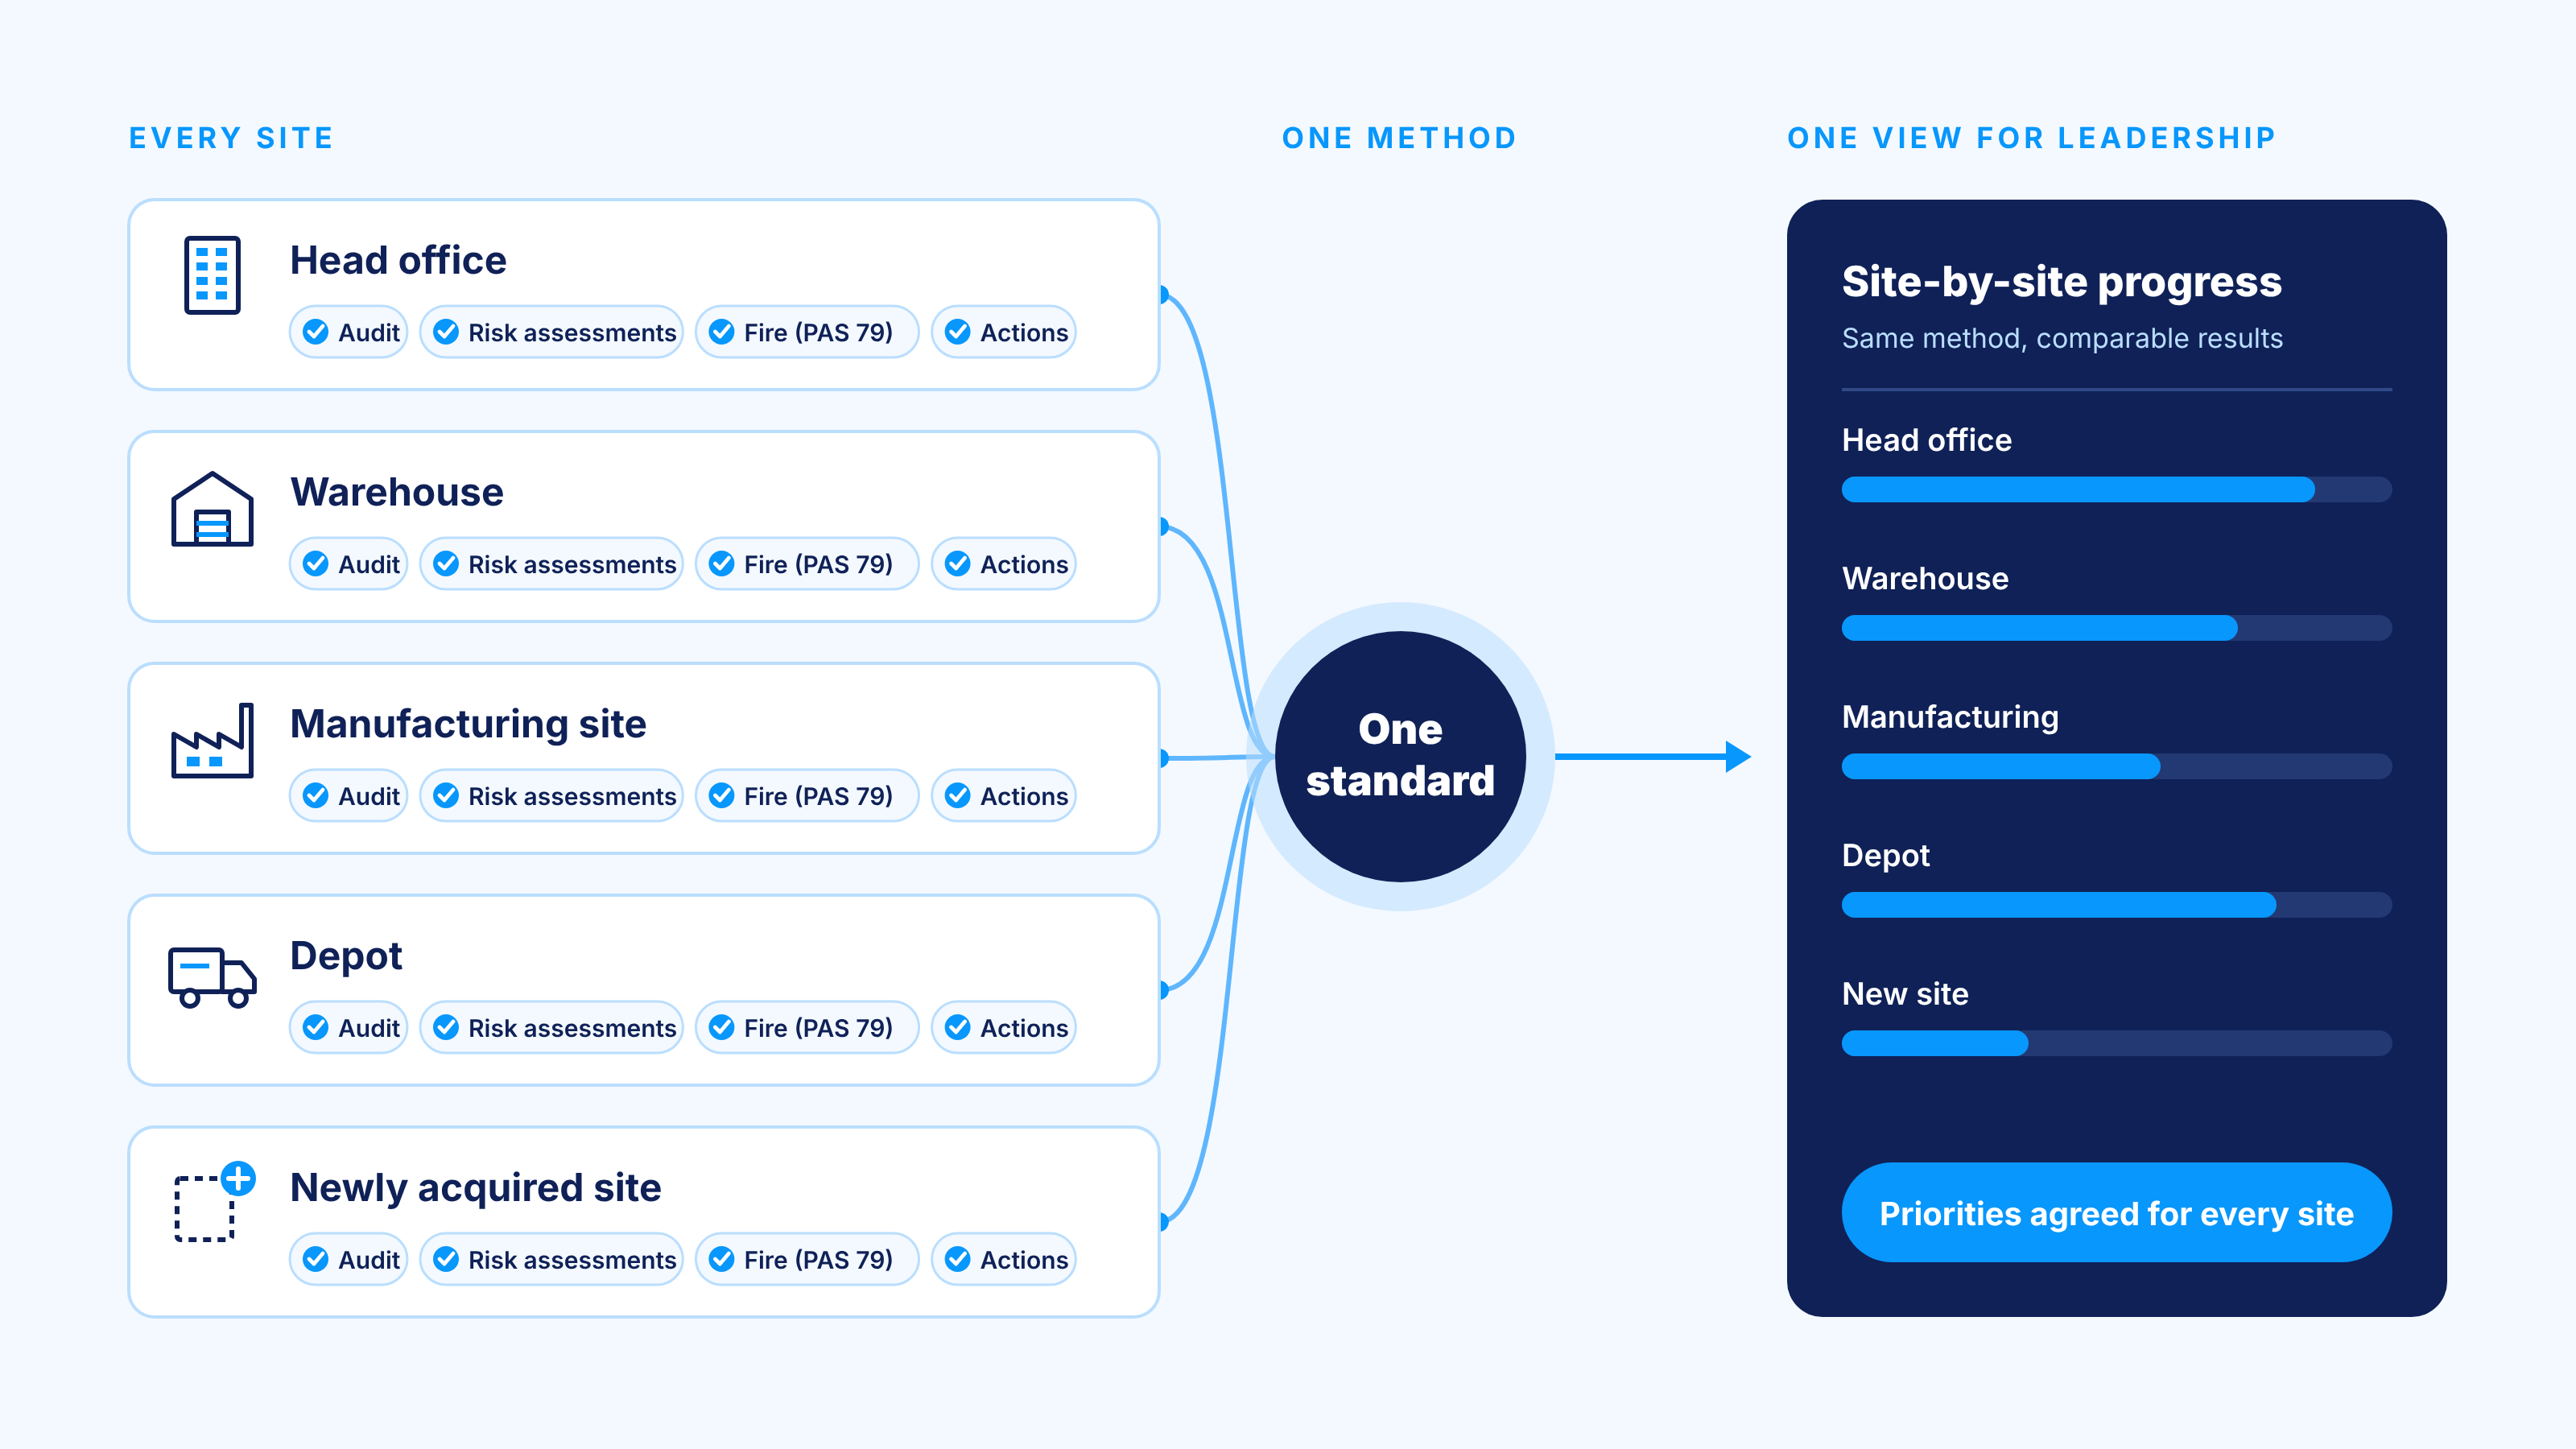Select Fire (PAS 79) chip under Warehouse
The width and height of the screenshot is (2576, 1449).
coord(807,564)
